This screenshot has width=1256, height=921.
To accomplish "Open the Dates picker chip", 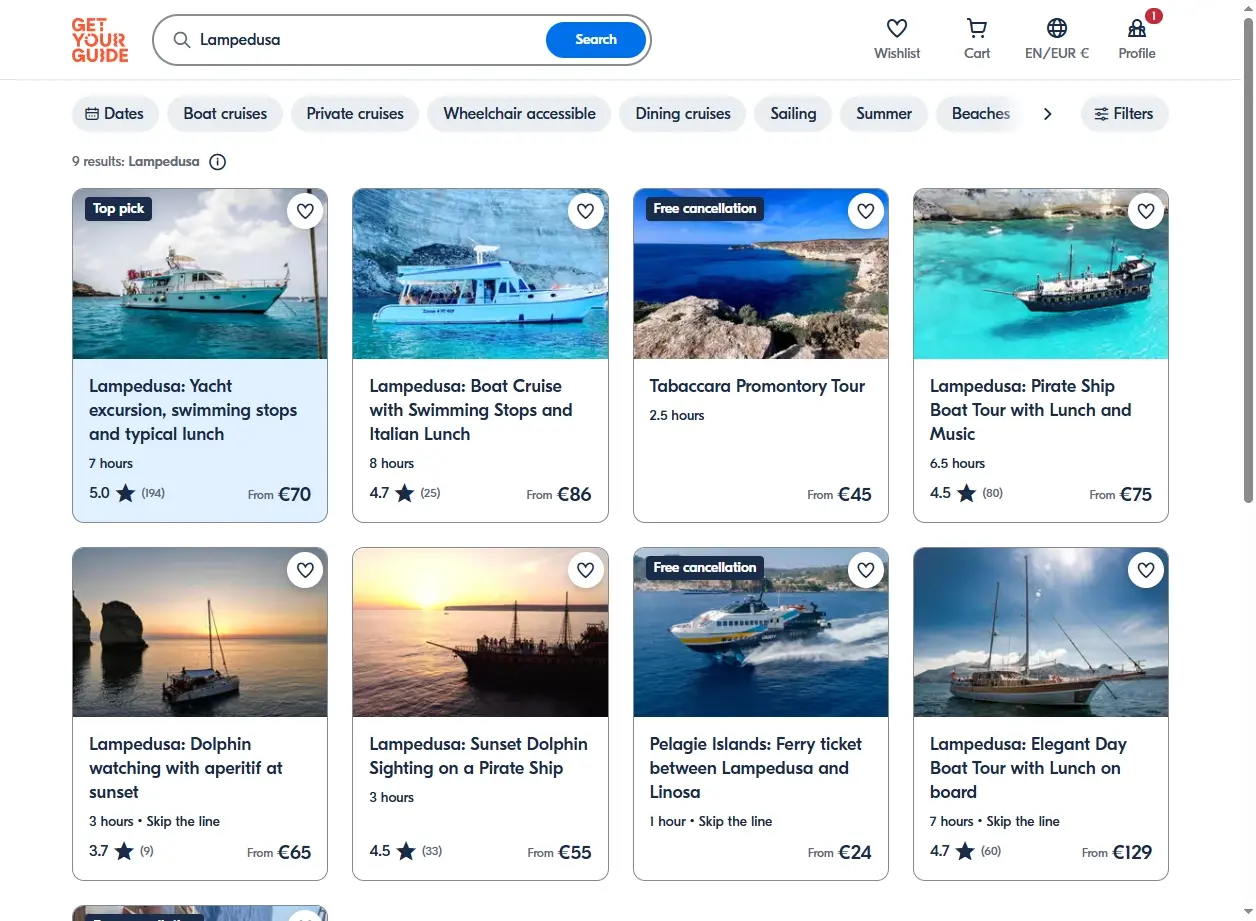I will click(115, 114).
